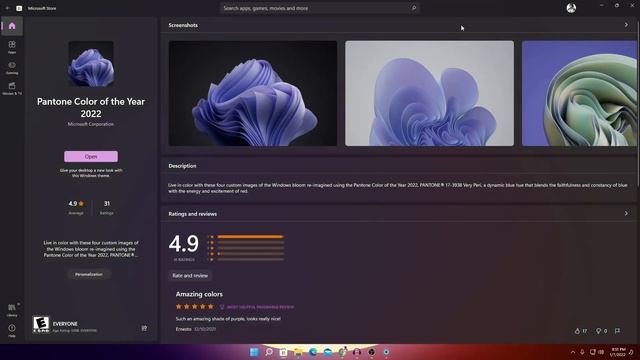Click the 5-star rating bar
640x360 pixels.
tap(251, 237)
